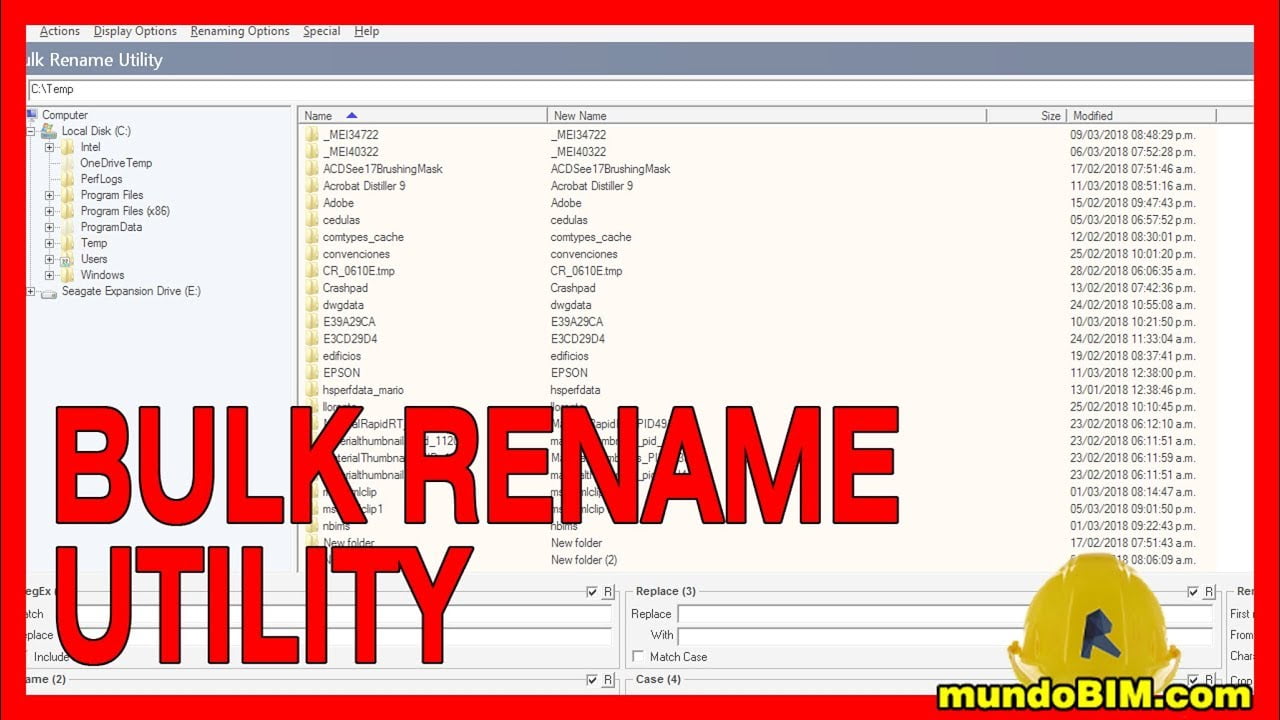Viewport: 1280px width, 720px height.
Task: Click the folder icon of _MEI34722
Action: [312, 135]
